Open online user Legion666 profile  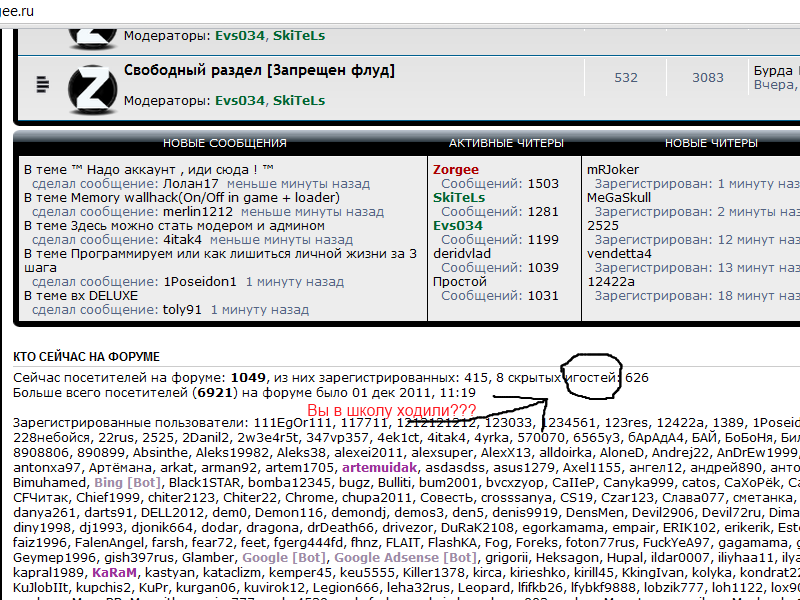point(344,588)
